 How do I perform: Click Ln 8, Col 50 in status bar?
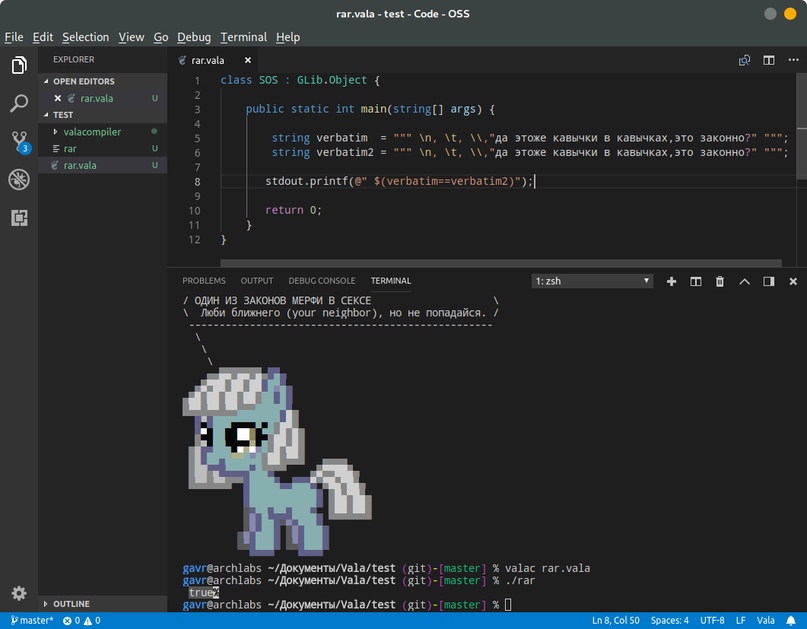616,621
